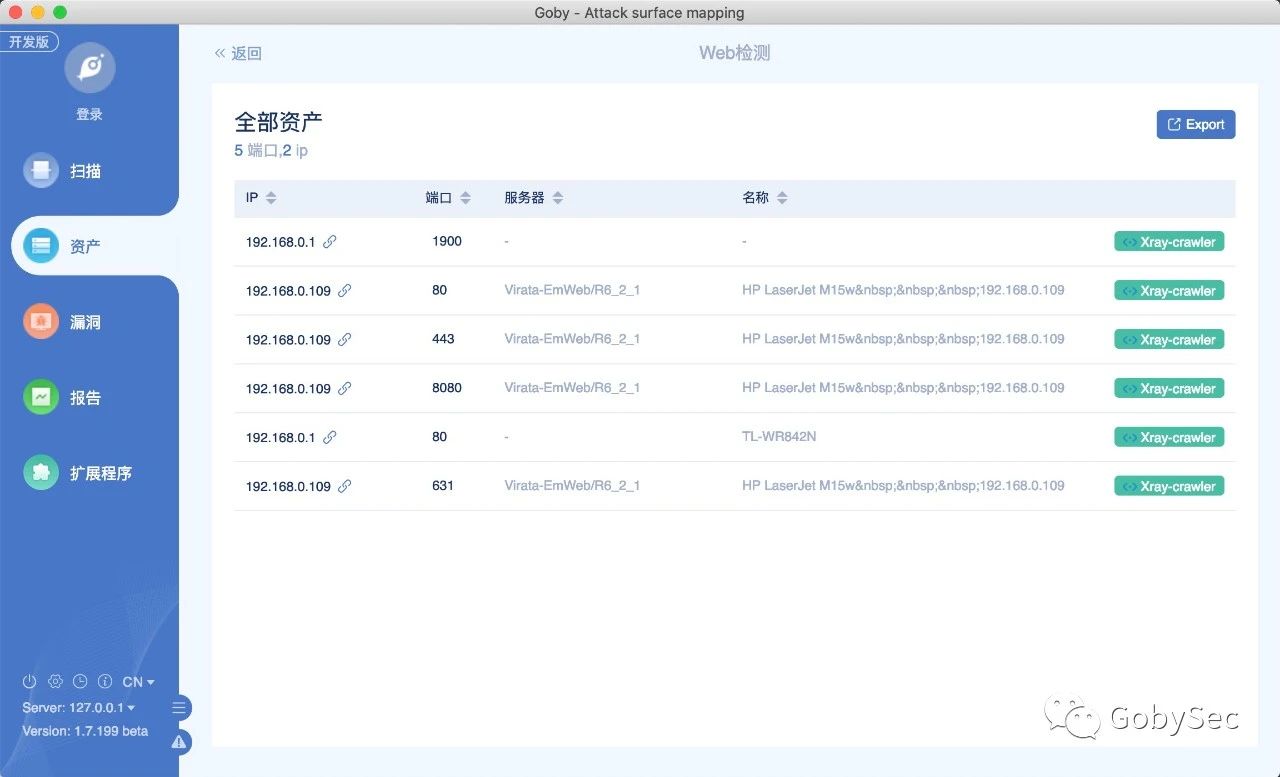1280x777 pixels.
Task: Click the port value 8080
Action: (x=447, y=388)
